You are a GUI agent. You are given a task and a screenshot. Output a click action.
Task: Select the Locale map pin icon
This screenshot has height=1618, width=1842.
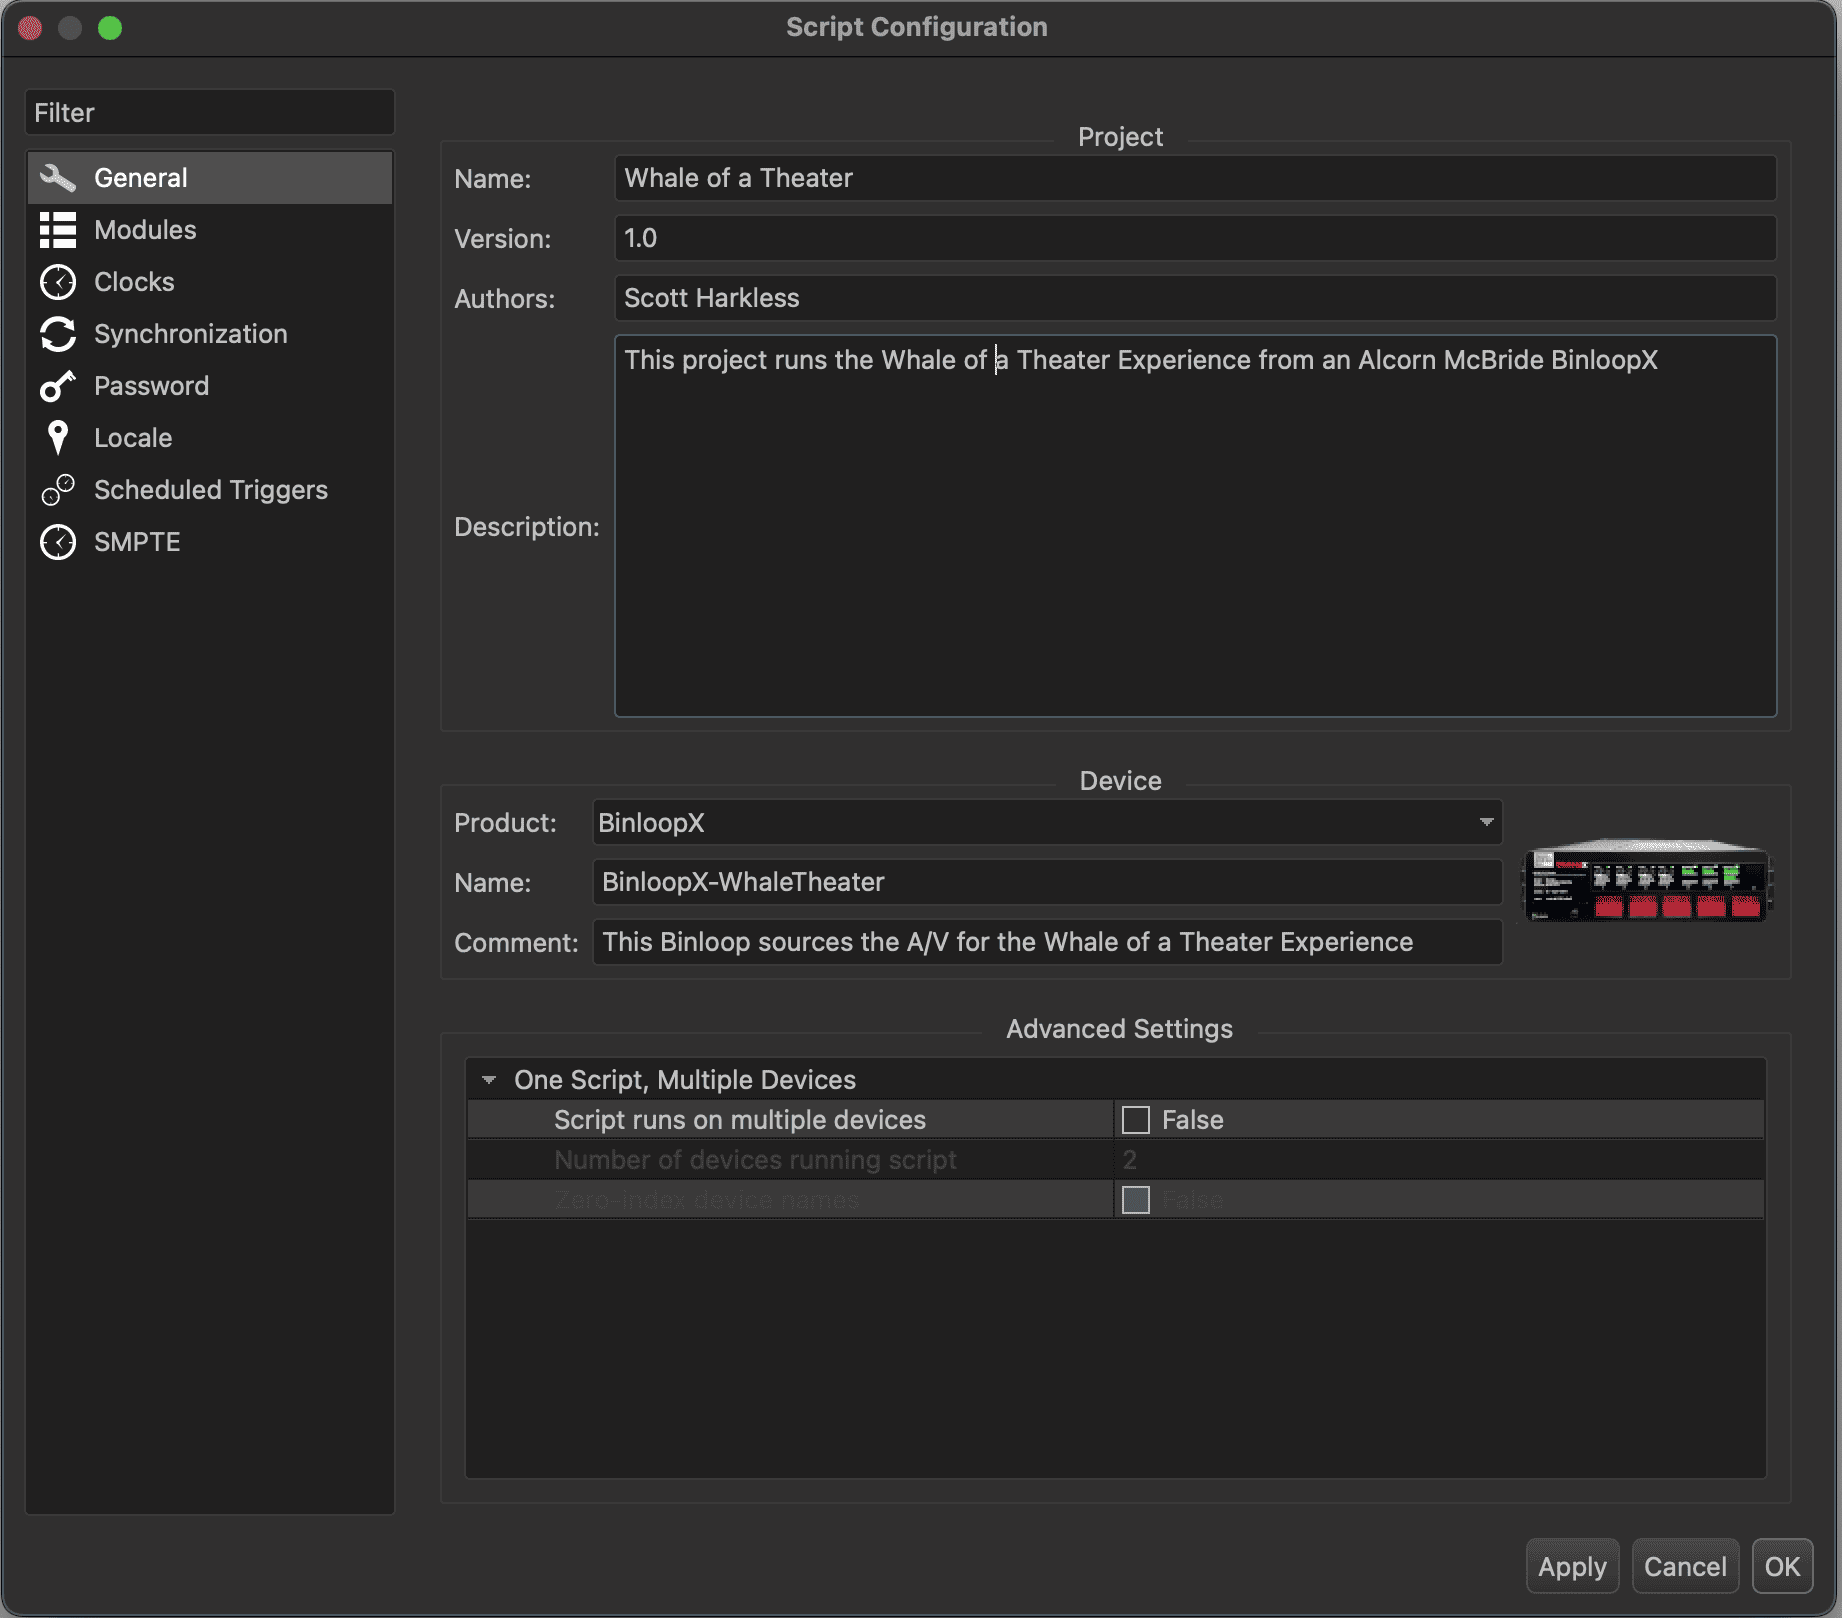click(58, 438)
